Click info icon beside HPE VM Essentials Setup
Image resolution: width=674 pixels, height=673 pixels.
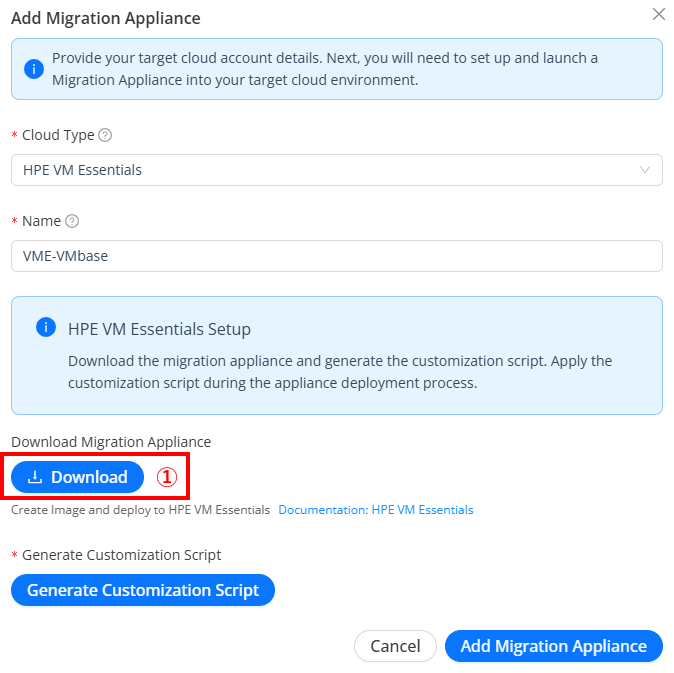point(46,327)
